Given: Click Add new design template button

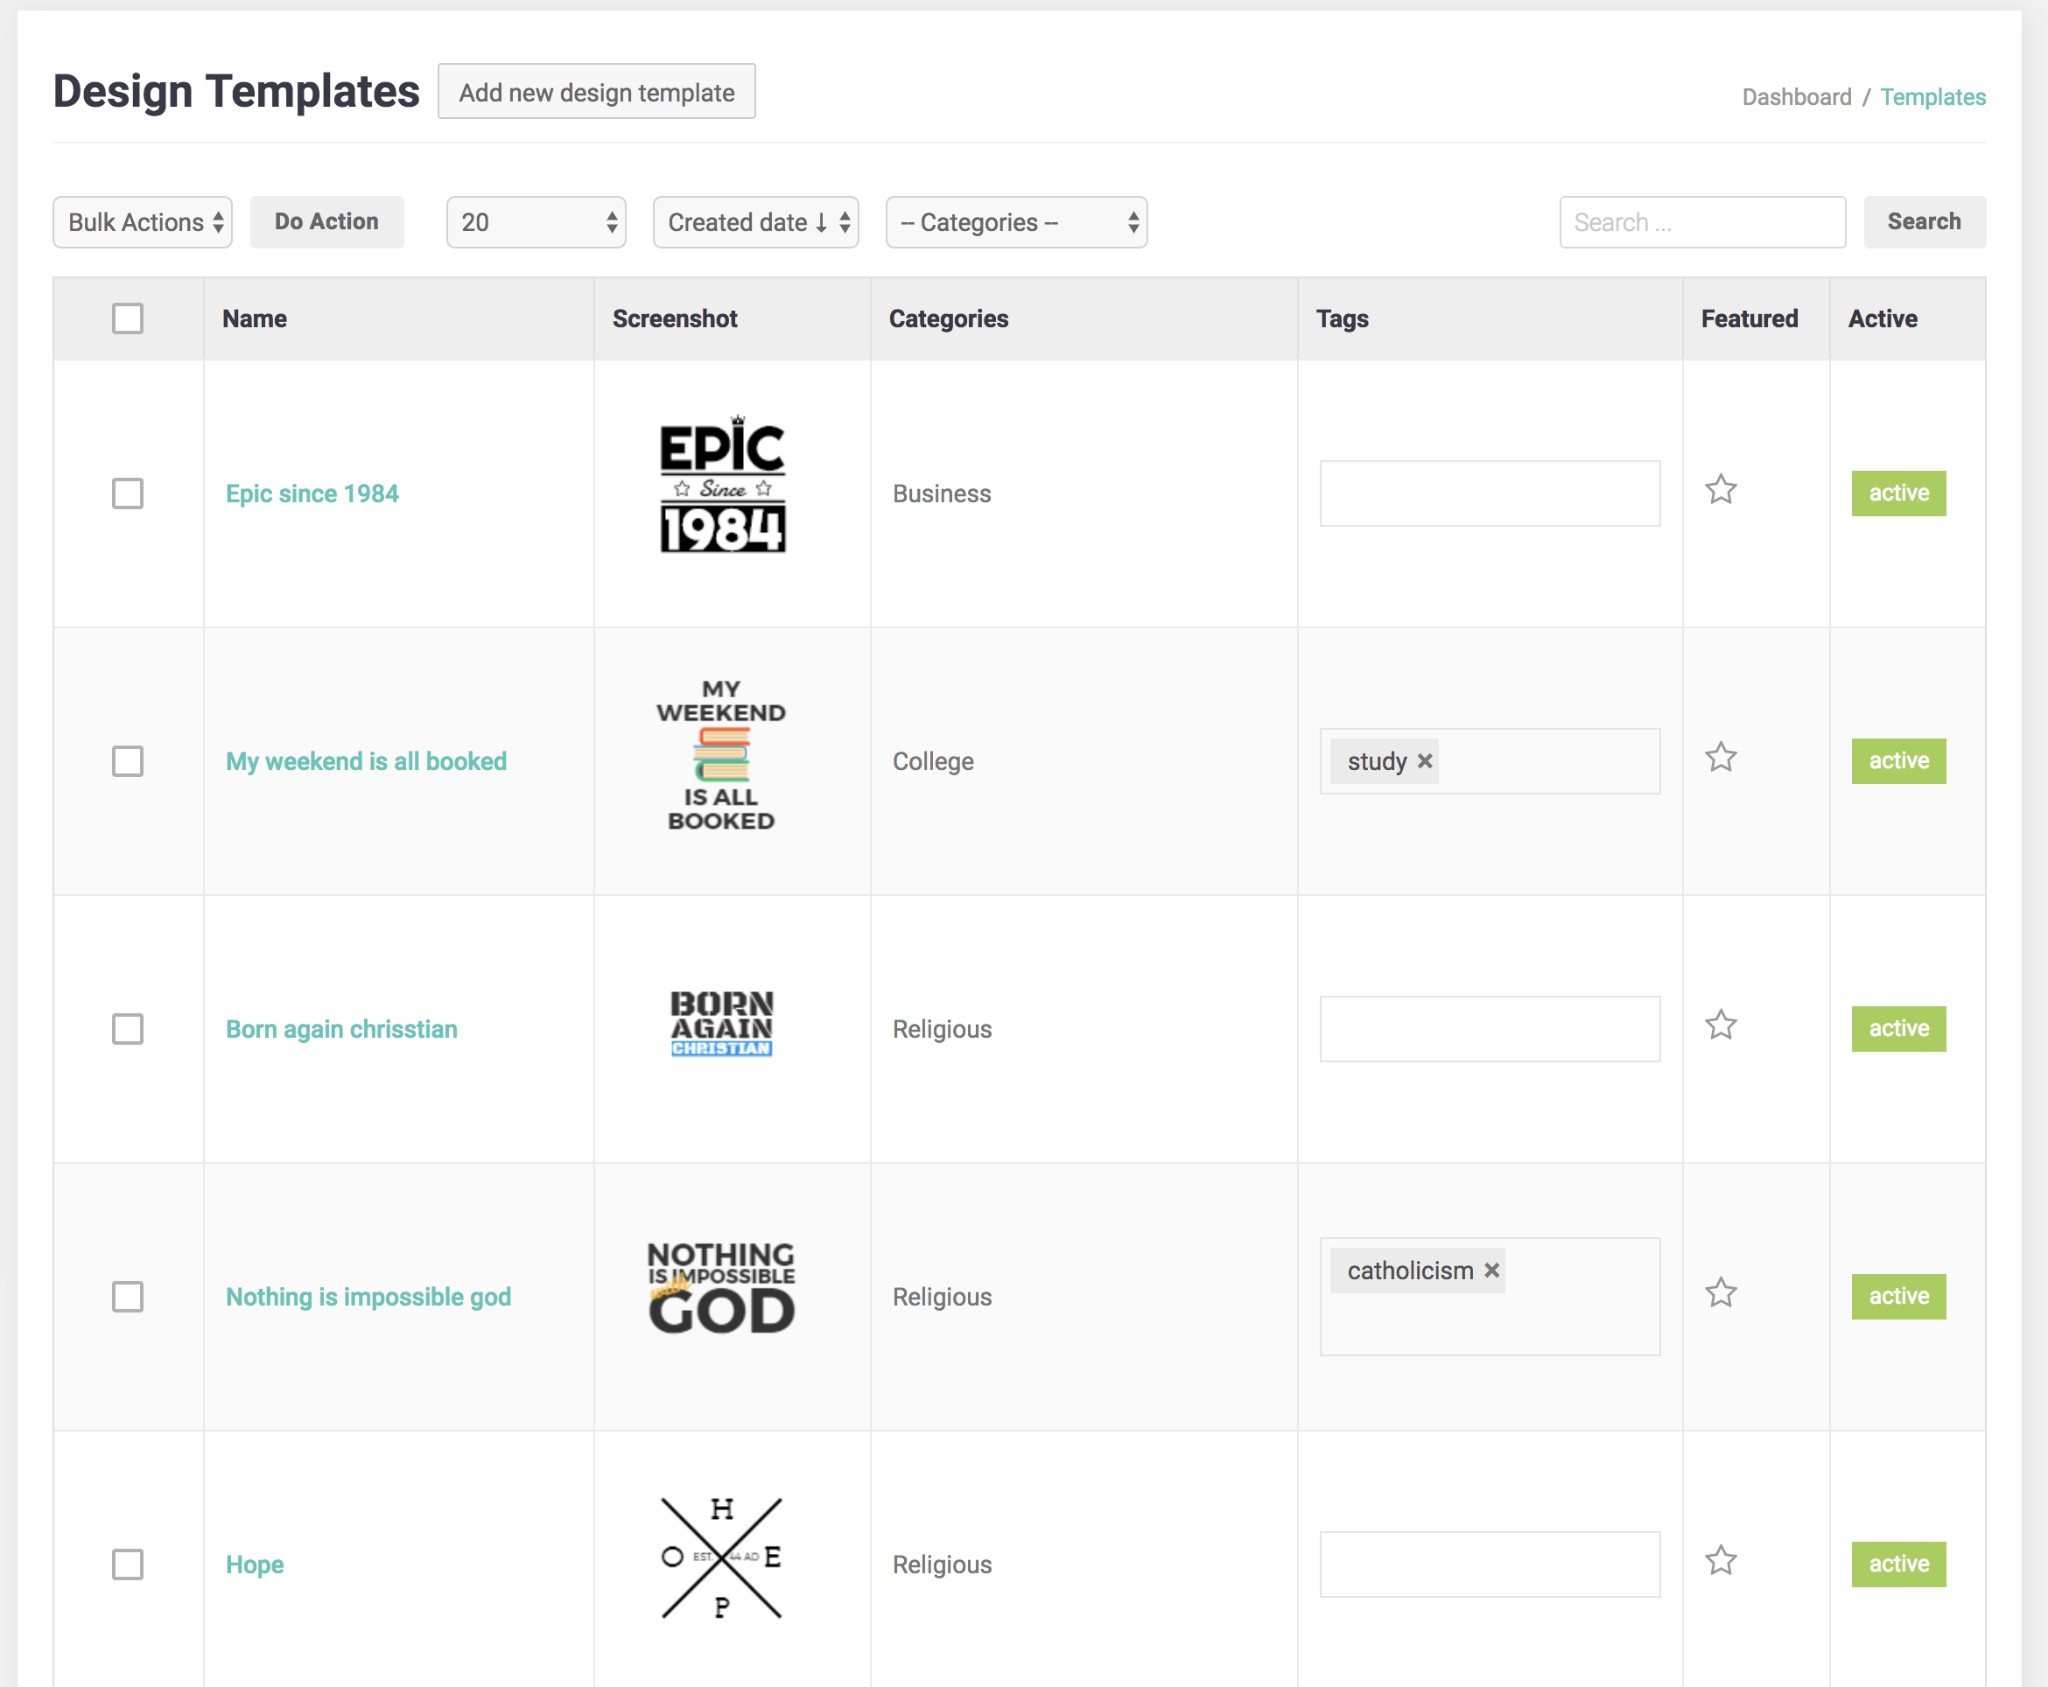Looking at the screenshot, I should [x=596, y=92].
